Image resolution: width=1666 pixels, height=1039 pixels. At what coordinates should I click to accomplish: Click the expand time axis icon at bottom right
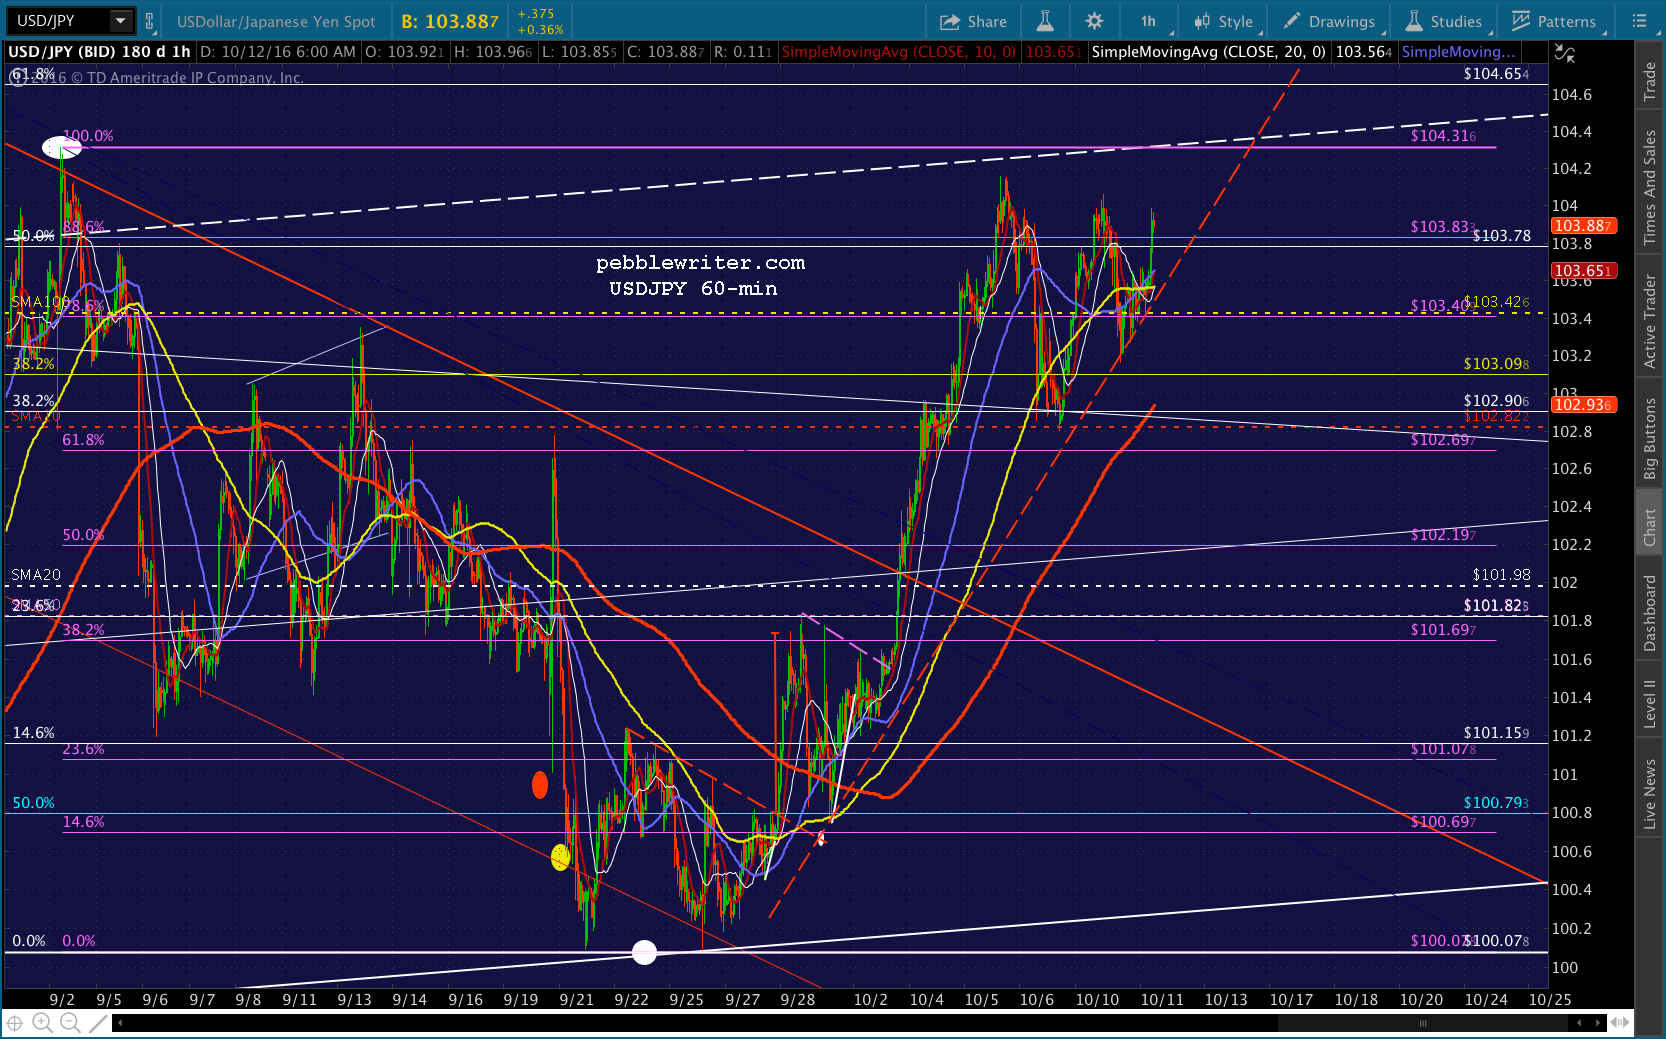tap(1620, 1023)
